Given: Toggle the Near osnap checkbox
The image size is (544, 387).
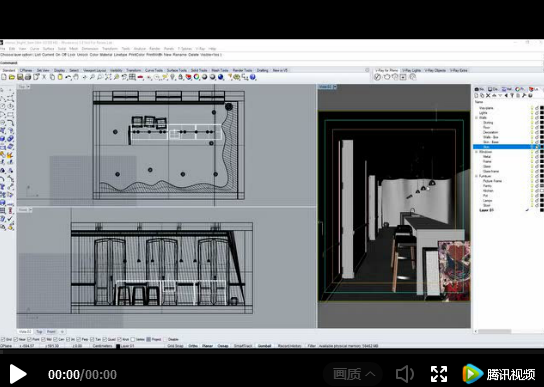Looking at the screenshot, I should coord(16,339).
